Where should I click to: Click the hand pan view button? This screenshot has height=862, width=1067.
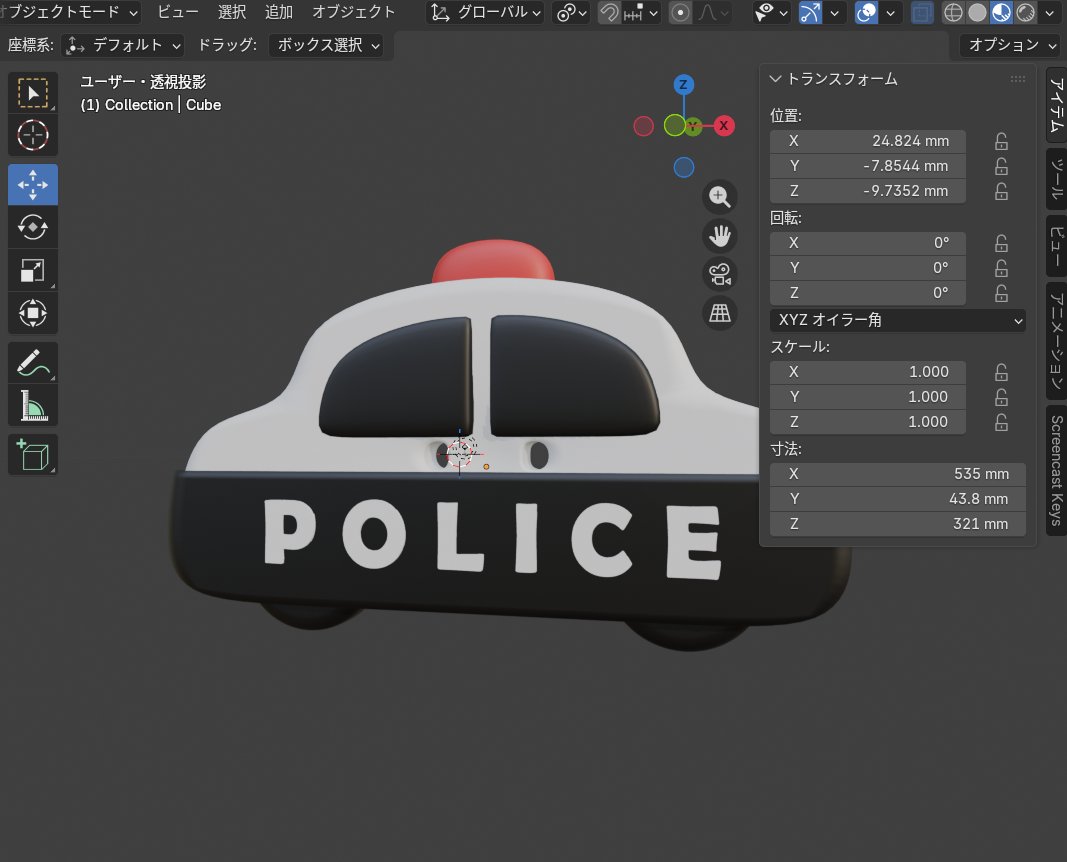[719, 236]
